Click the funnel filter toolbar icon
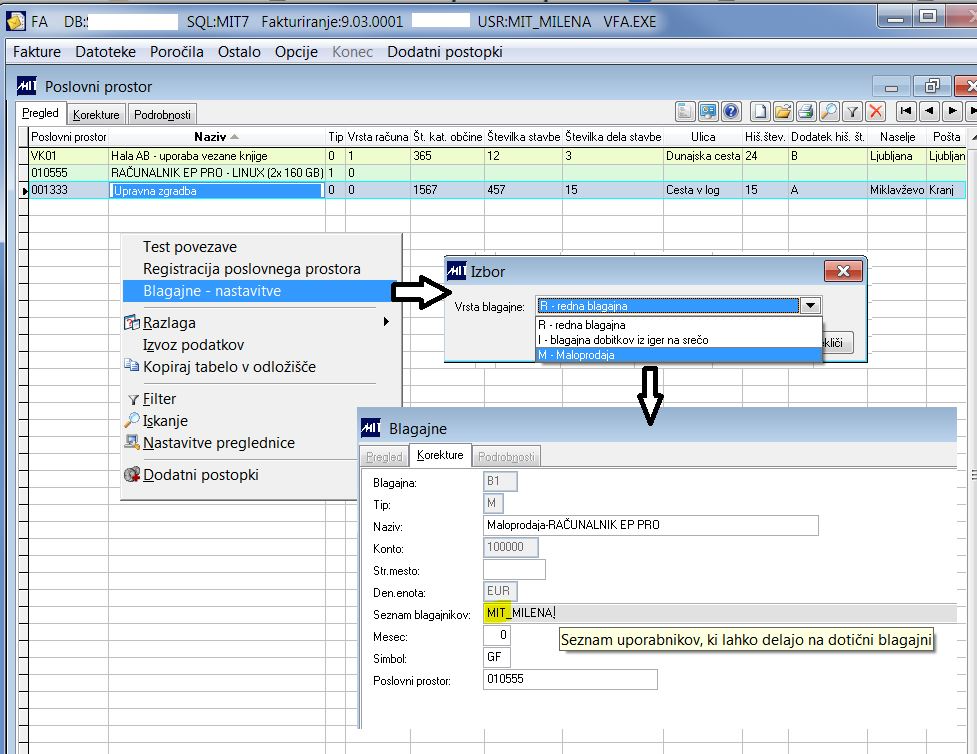977x754 pixels. [x=852, y=111]
